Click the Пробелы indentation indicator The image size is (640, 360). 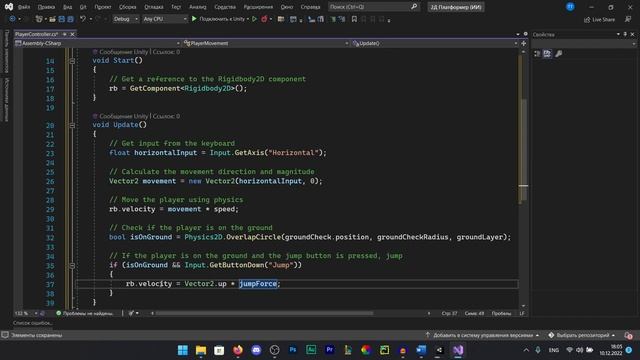coord(501,313)
